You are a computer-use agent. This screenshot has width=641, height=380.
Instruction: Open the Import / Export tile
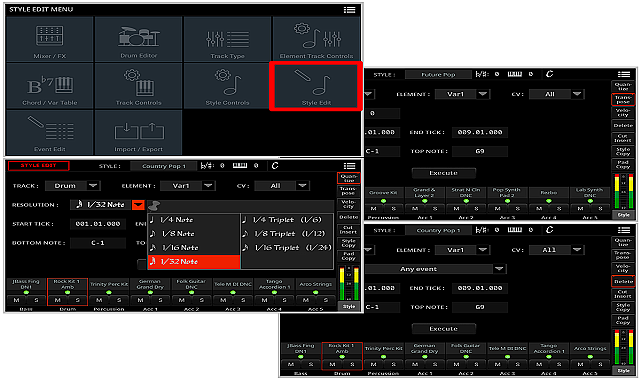(x=139, y=132)
